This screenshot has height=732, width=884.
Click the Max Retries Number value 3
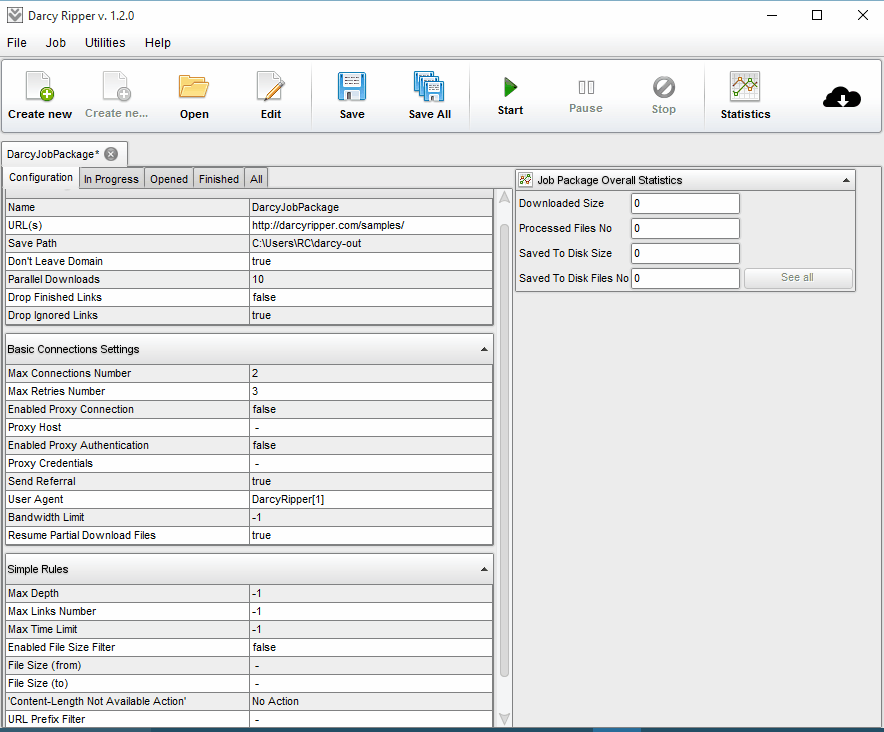point(255,391)
